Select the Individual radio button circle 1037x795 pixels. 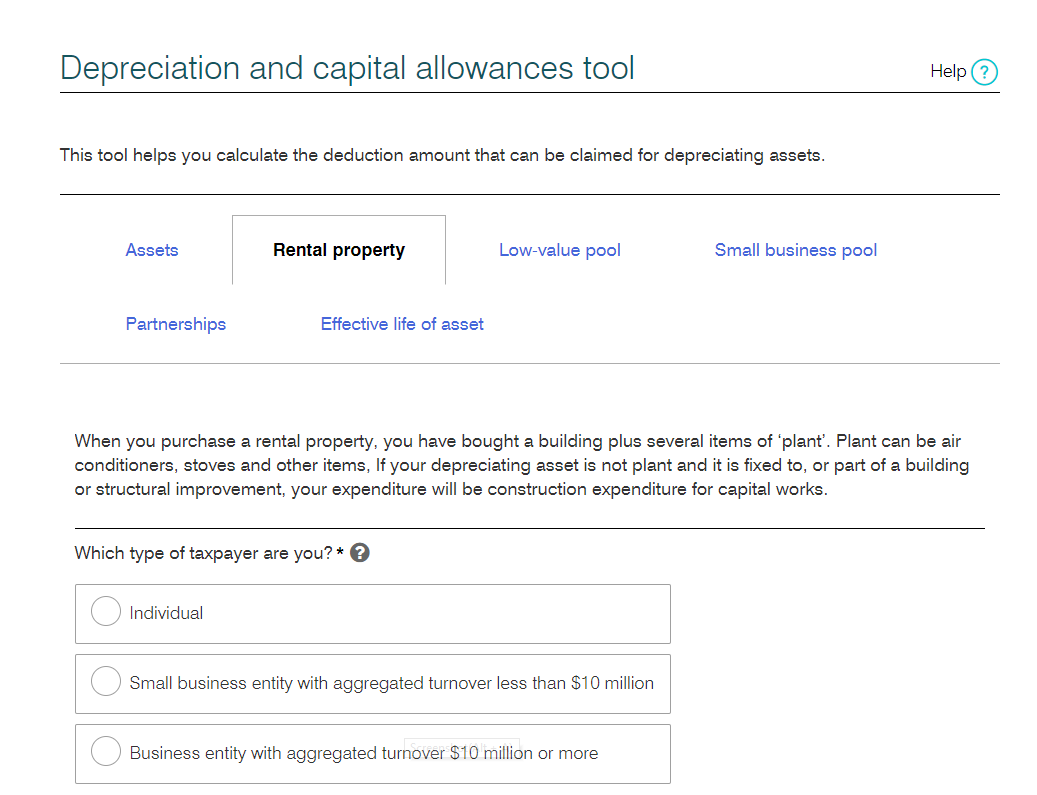pos(106,612)
